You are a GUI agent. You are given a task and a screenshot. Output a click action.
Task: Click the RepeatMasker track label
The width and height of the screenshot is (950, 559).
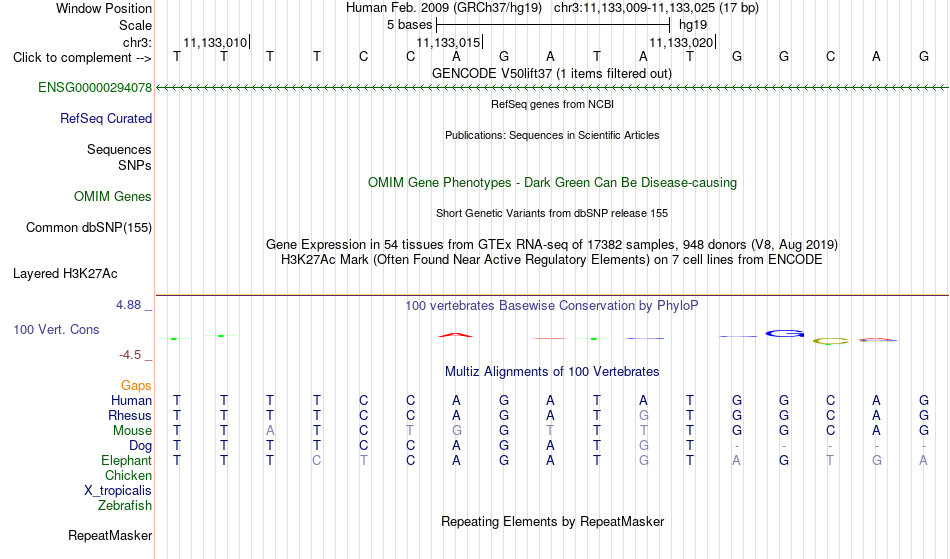tap(110, 535)
